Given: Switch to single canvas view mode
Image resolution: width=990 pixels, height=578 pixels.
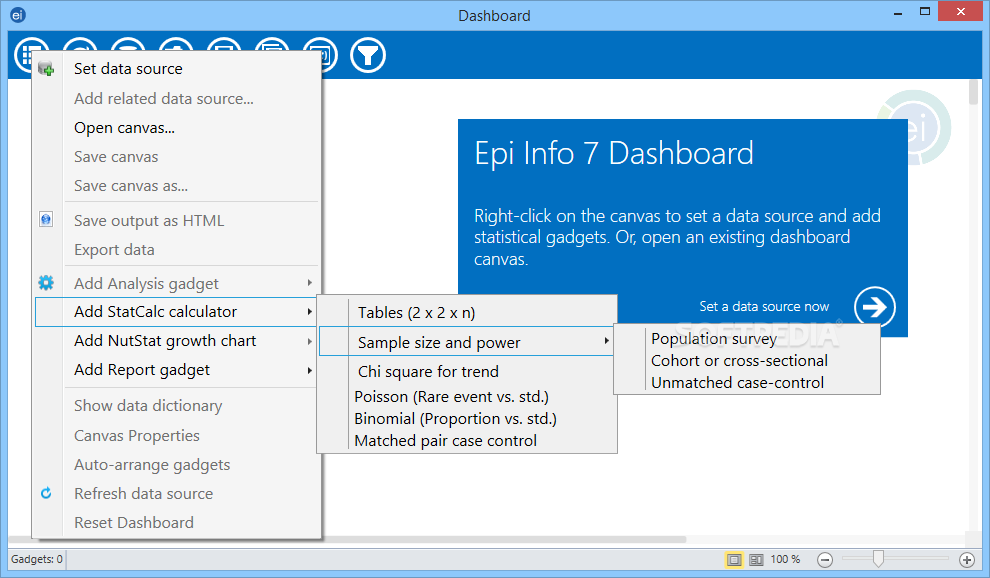Looking at the screenshot, I should click(734, 560).
